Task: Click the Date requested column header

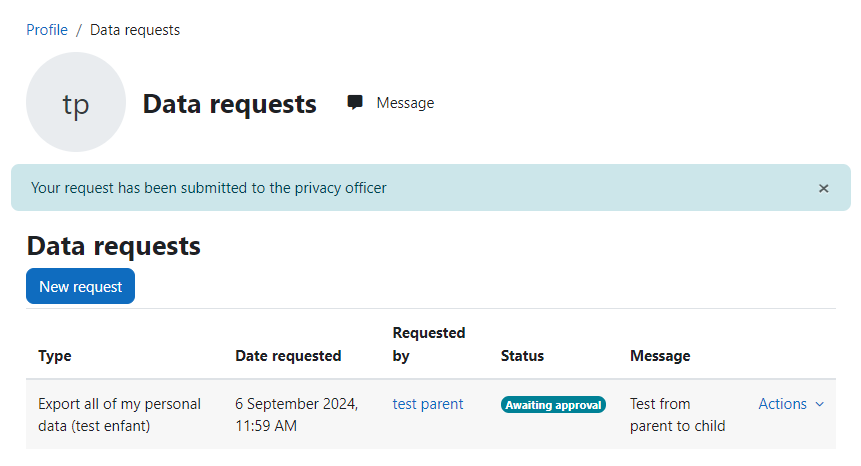Action: [x=288, y=356]
